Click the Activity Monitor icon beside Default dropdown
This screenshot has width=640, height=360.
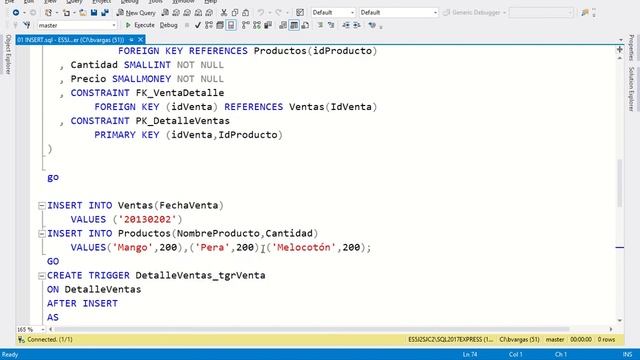point(300,13)
